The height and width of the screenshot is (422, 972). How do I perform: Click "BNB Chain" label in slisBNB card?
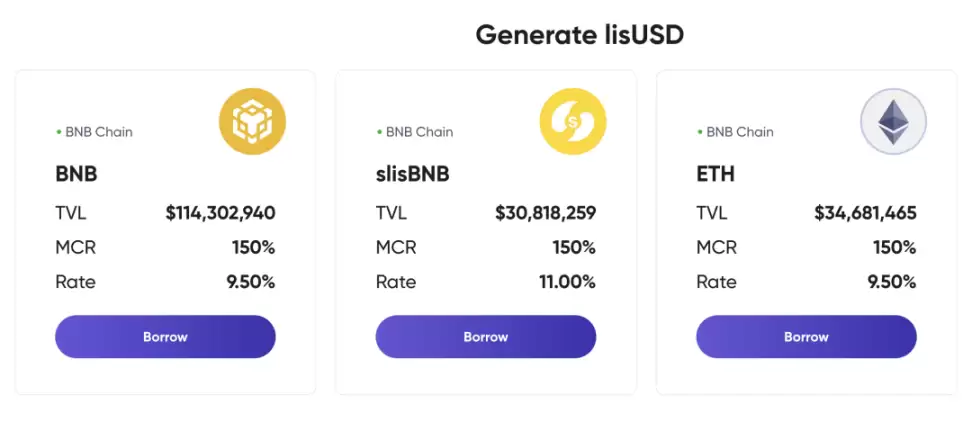[x=419, y=132]
